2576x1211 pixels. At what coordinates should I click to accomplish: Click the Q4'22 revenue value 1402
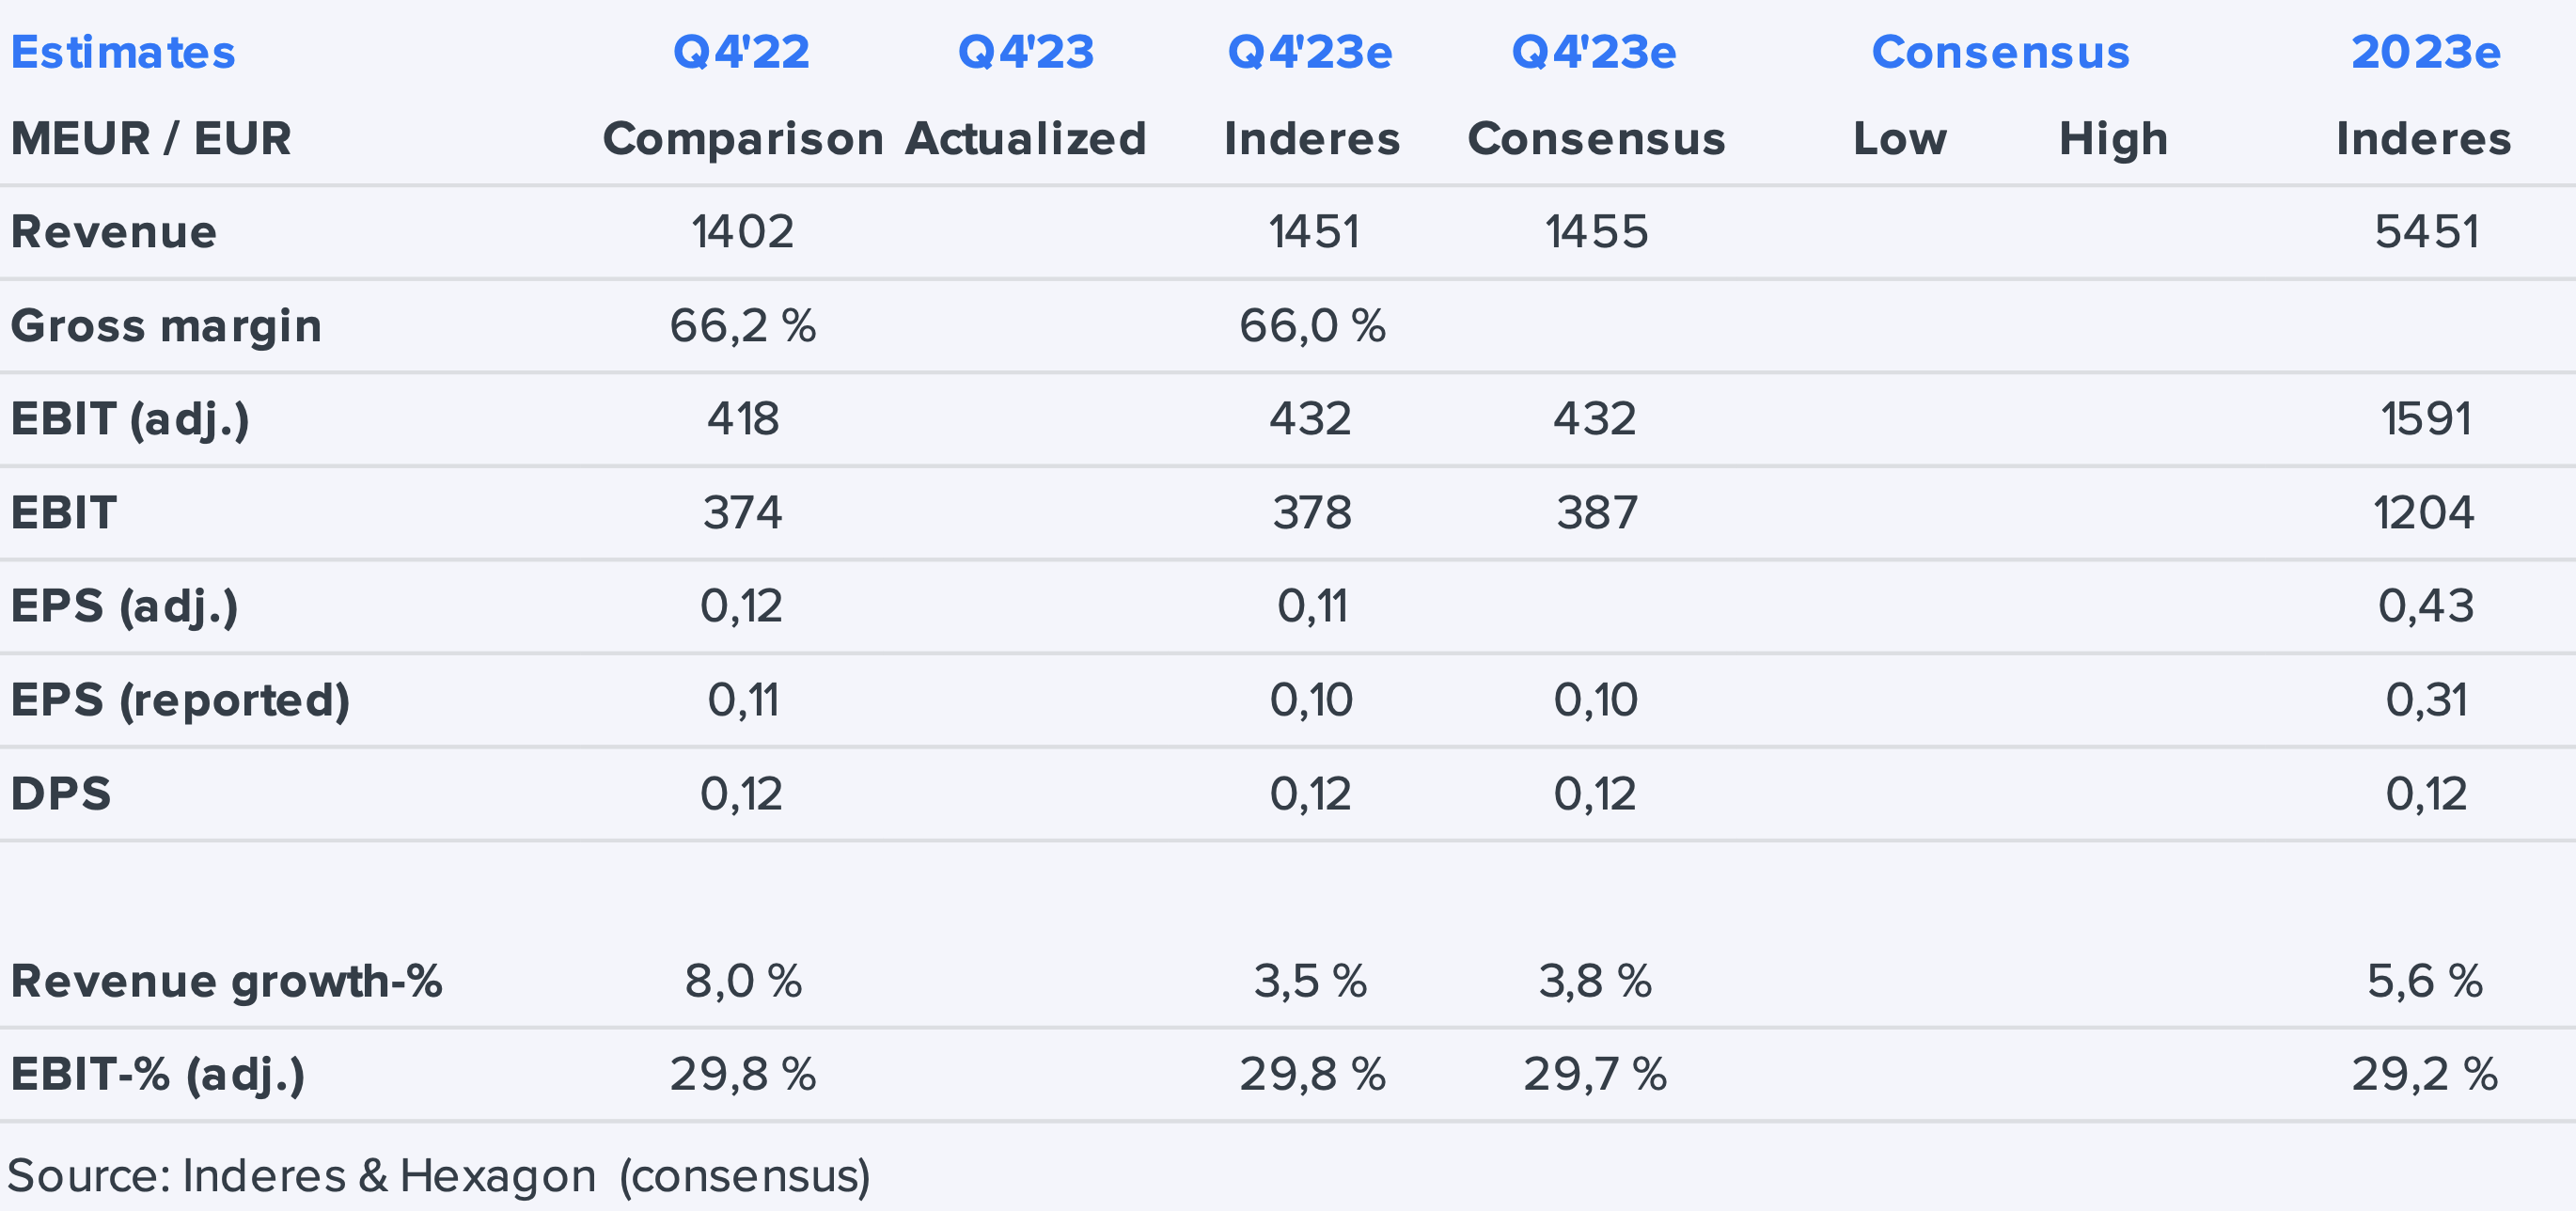click(742, 232)
